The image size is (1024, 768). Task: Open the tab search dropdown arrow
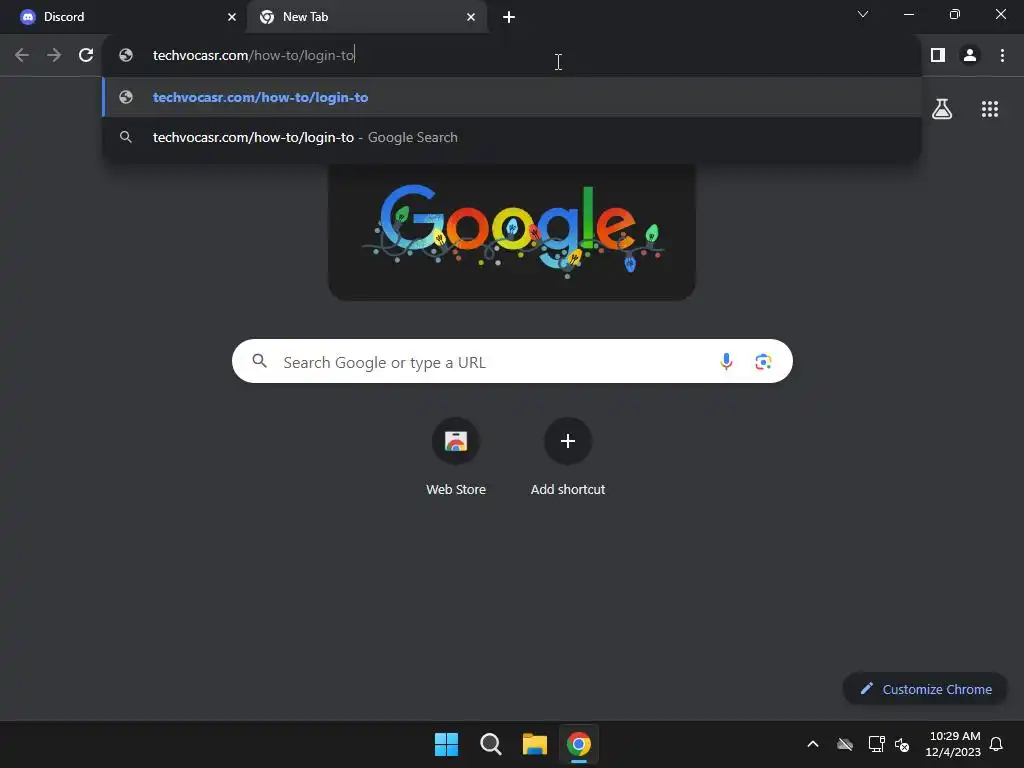click(x=863, y=14)
